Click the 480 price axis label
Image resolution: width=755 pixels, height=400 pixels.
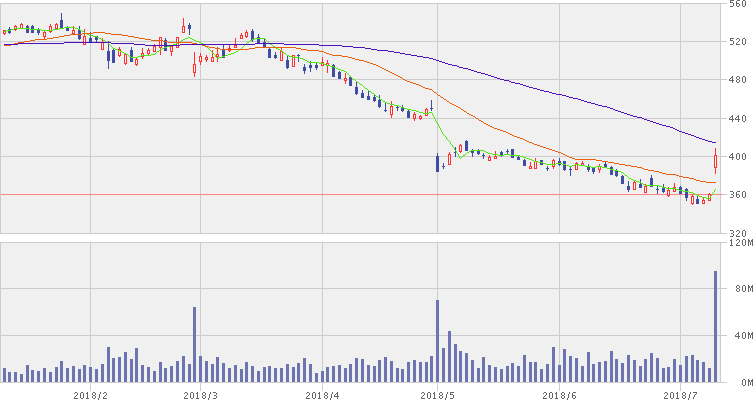coord(738,80)
